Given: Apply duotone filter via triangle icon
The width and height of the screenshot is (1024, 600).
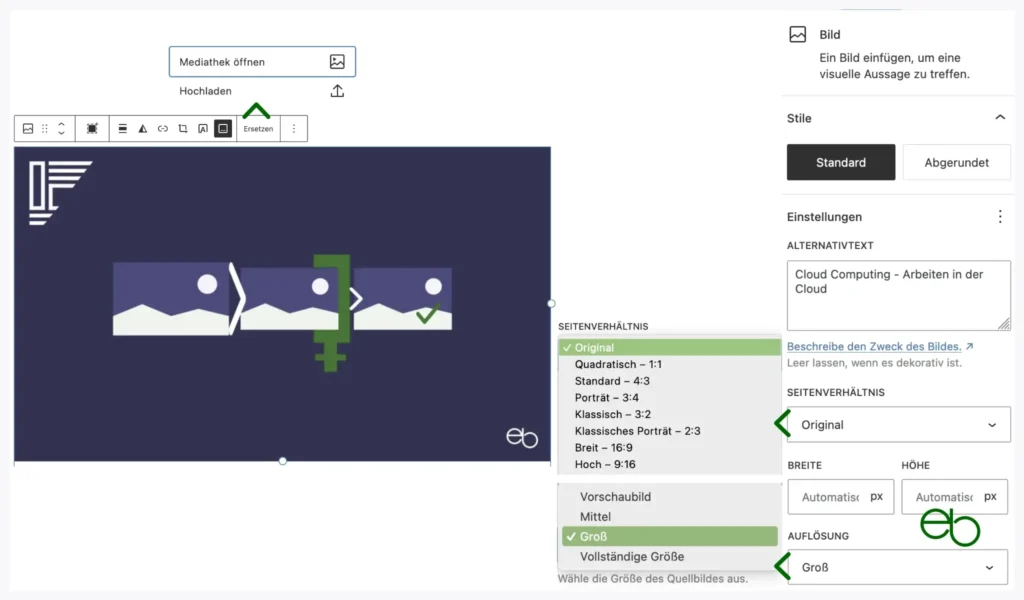Looking at the screenshot, I should tap(142, 129).
